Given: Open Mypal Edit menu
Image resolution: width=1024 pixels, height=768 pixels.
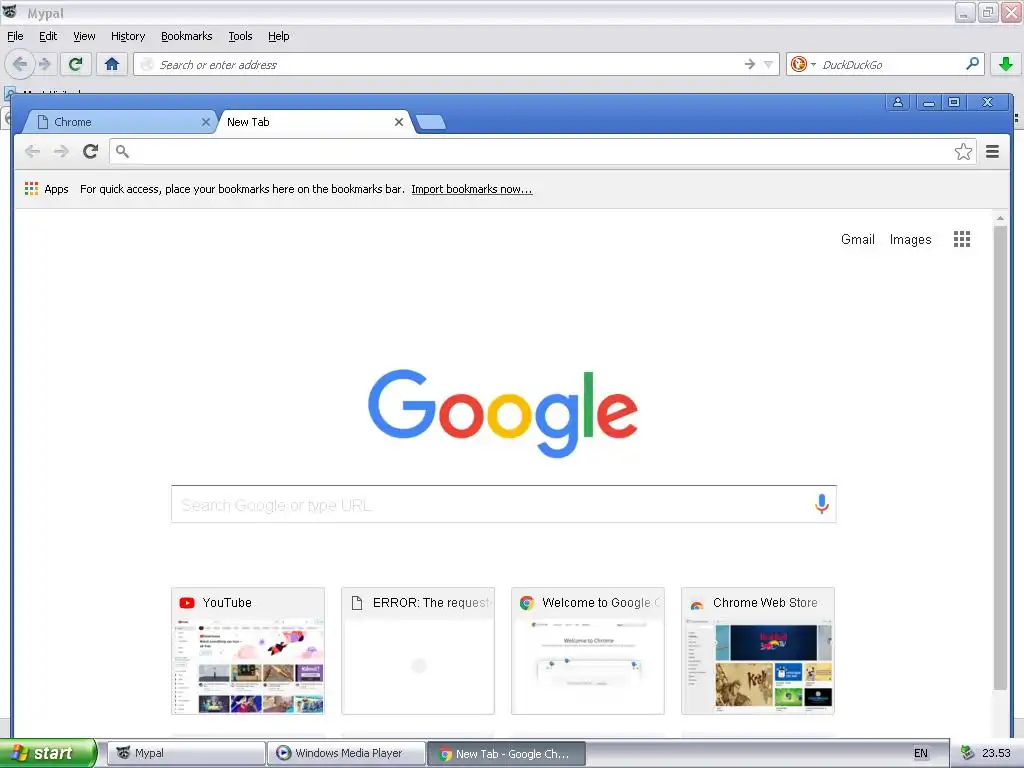Looking at the screenshot, I should coord(48,36).
